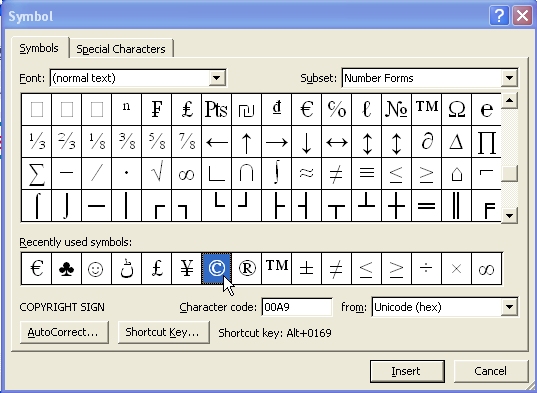This screenshot has width=537, height=393.
Task: Choose the smiley face ☺ recent symbol
Action: point(96,269)
